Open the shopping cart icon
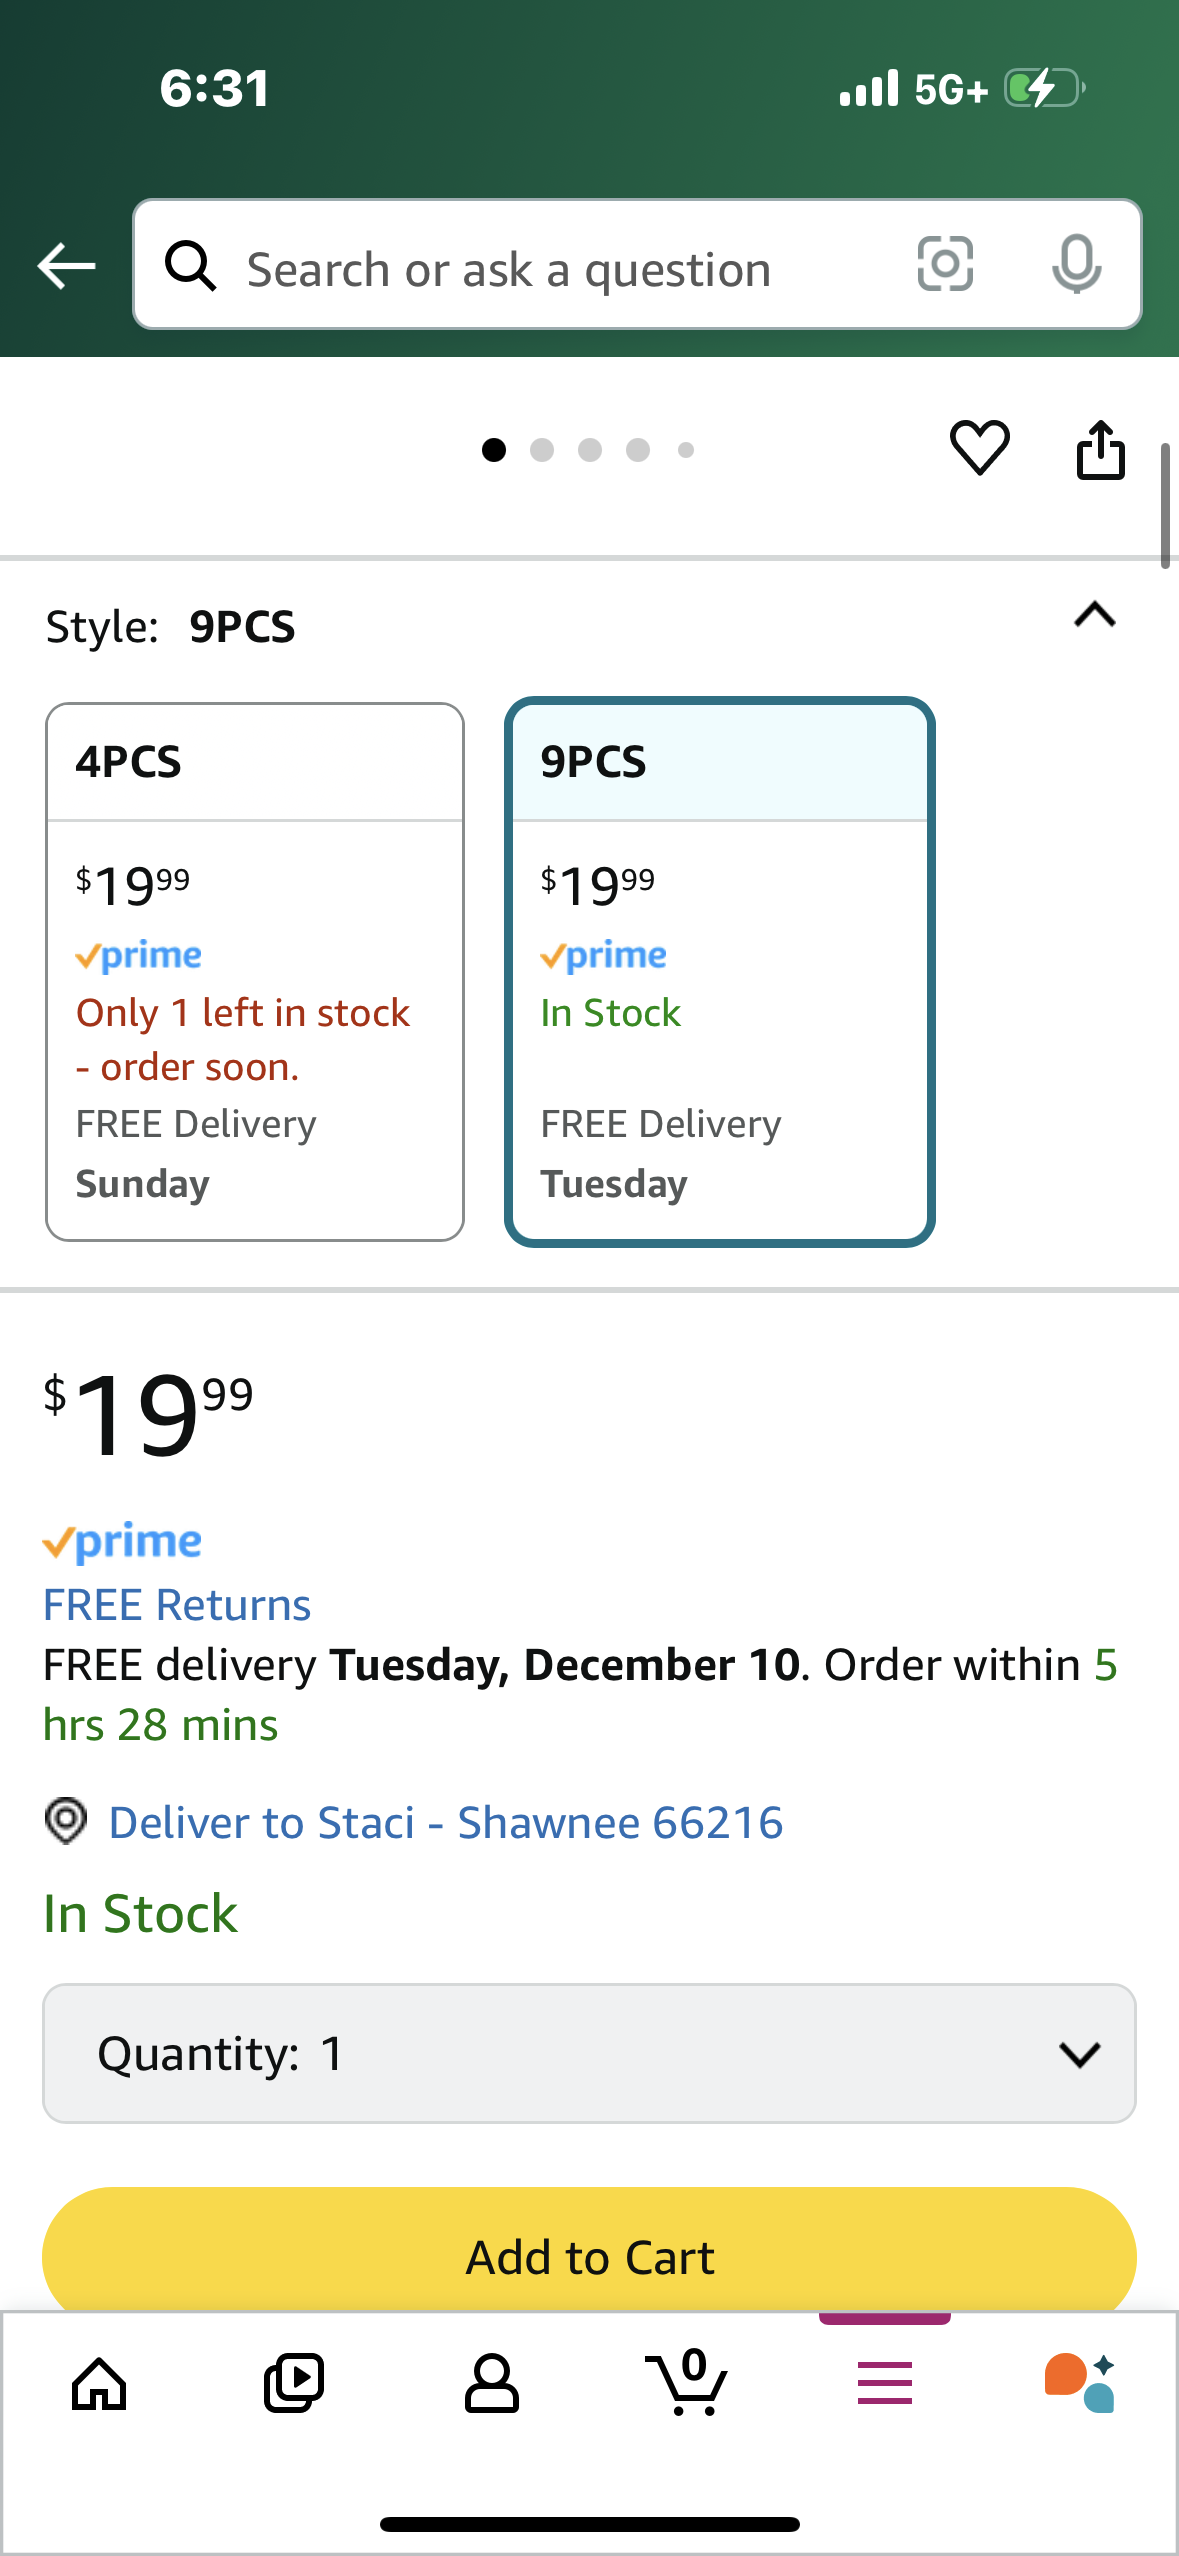This screenshot has height=2556, width=1179. pyautogui.click(x=687, y=2382)
